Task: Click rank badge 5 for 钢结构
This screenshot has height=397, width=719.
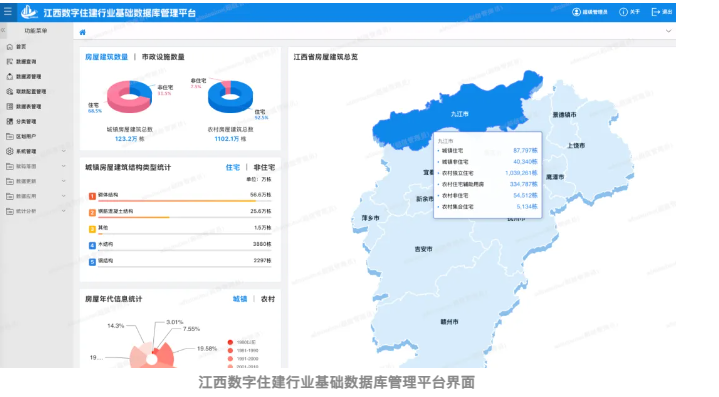Action: pyautogui.click(x=92, y=262)
